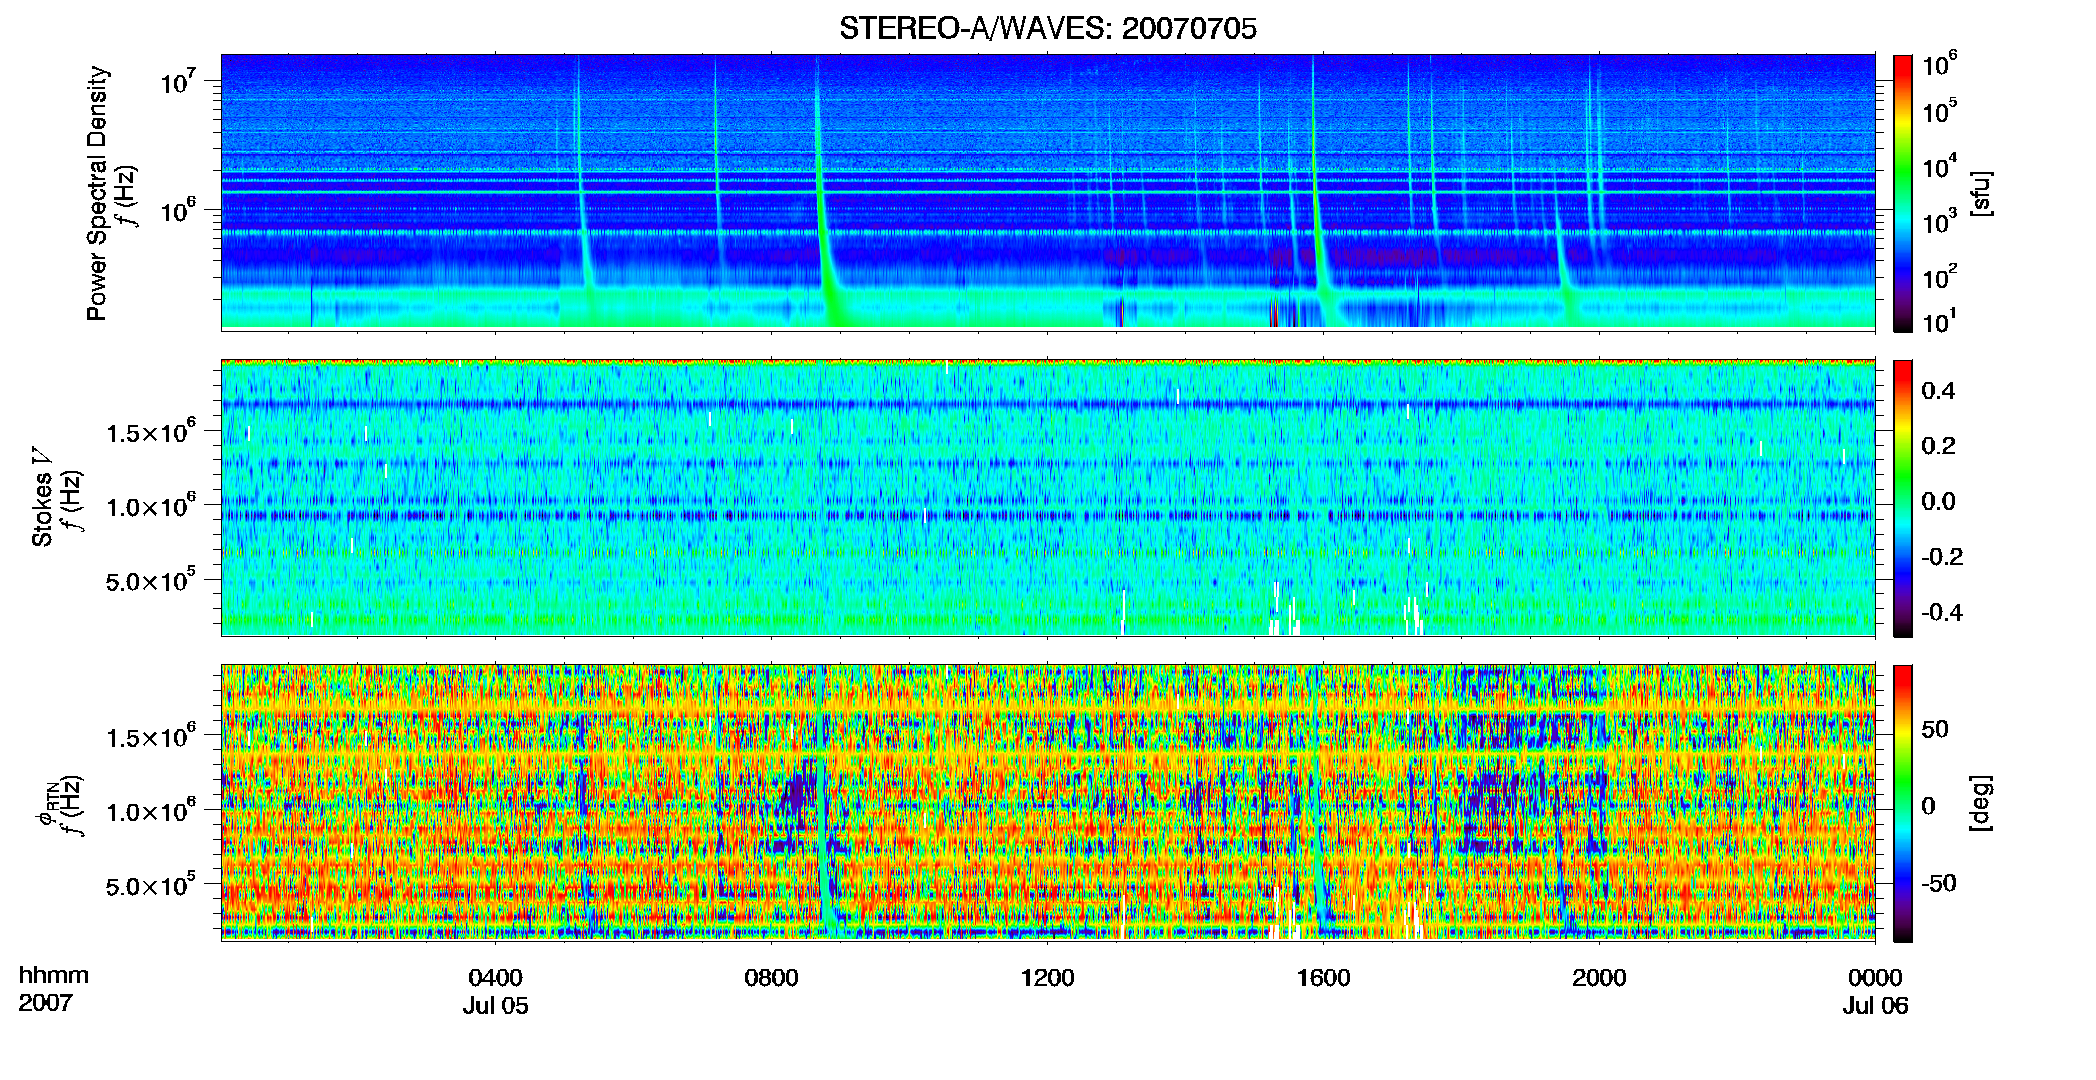Click the φRTN degree colorbar
Screen dimensions: 2096x1080
(x=1903, y=803)
